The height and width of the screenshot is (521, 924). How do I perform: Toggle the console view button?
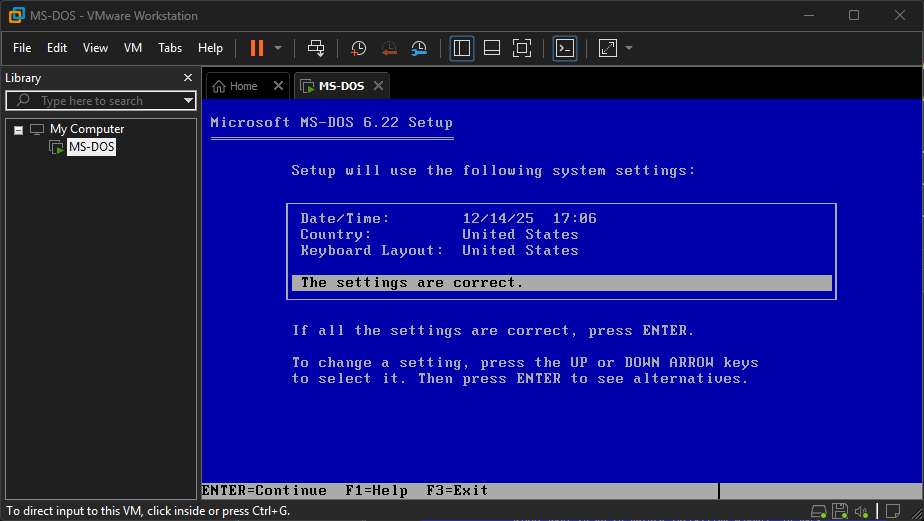coord(565,48)
